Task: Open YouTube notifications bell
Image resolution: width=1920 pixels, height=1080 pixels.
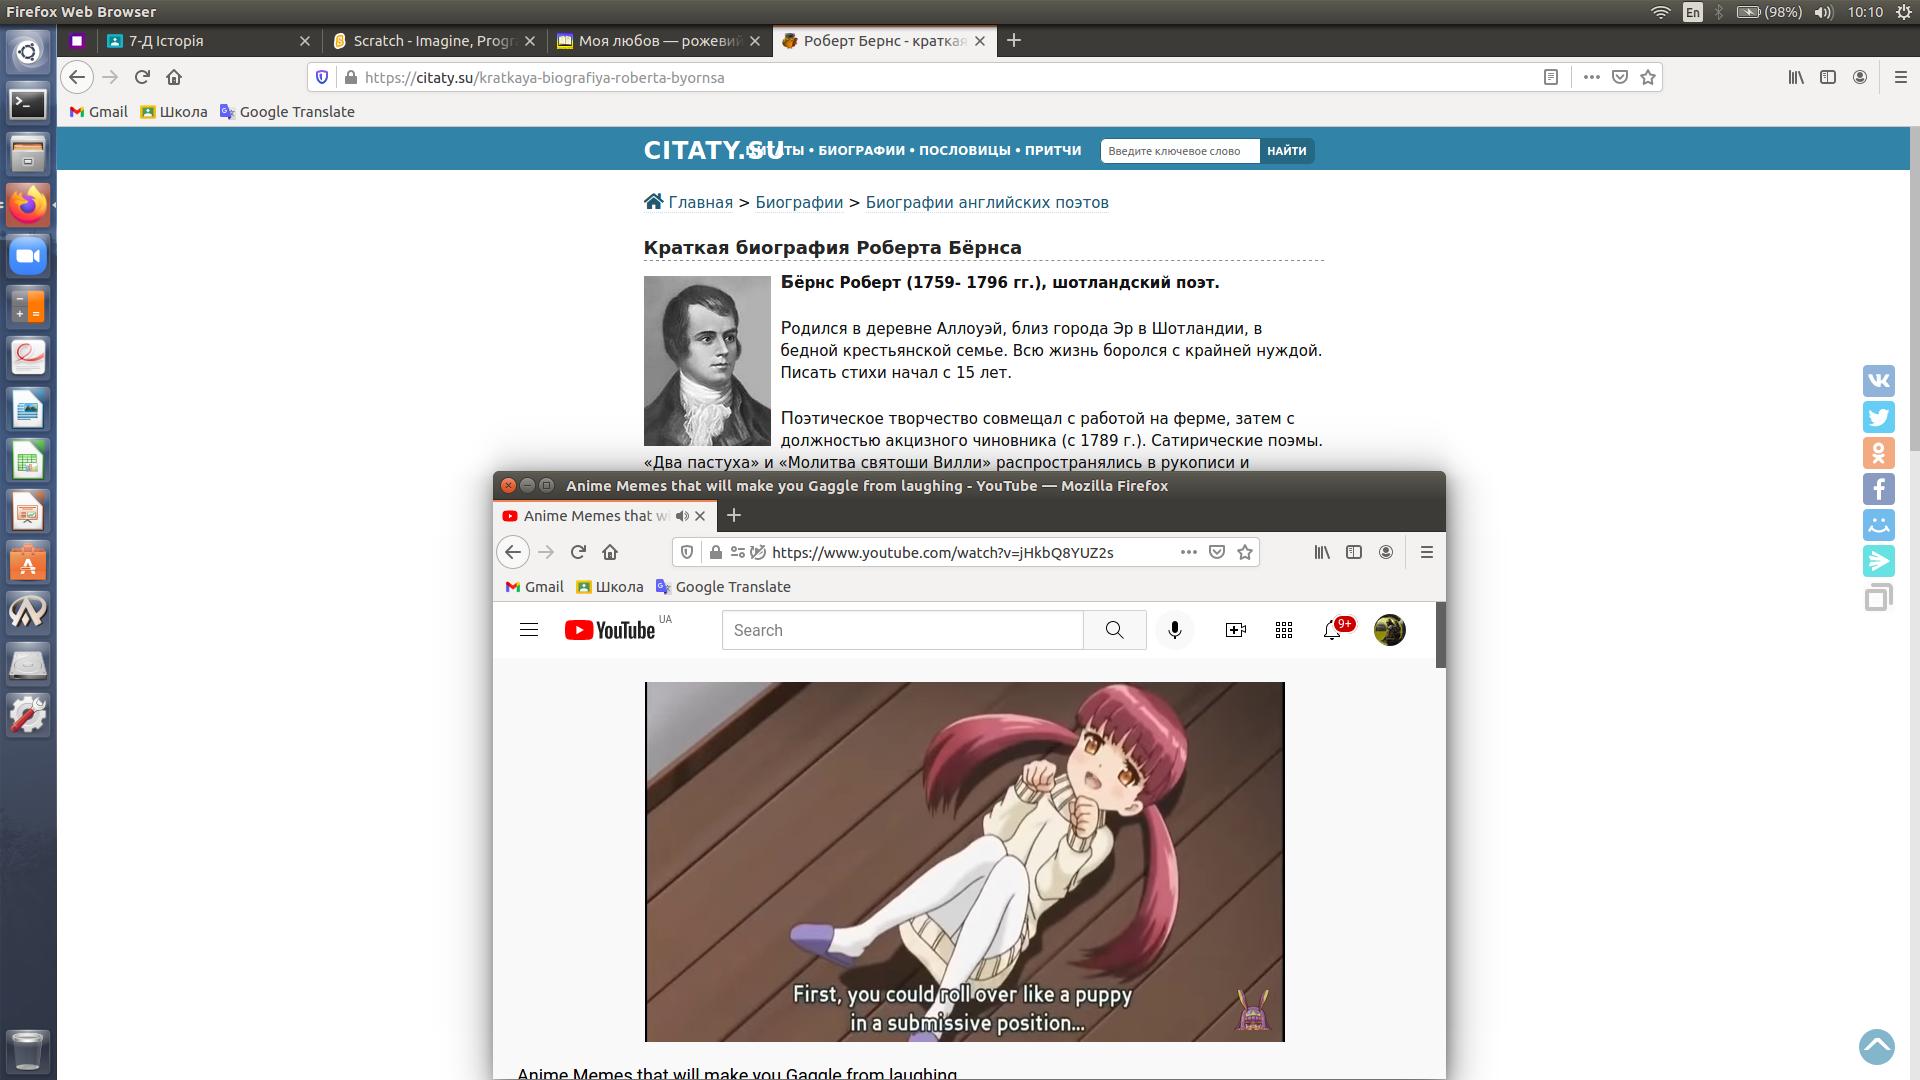Action: pyautogui.click(x=1332, y=630)
